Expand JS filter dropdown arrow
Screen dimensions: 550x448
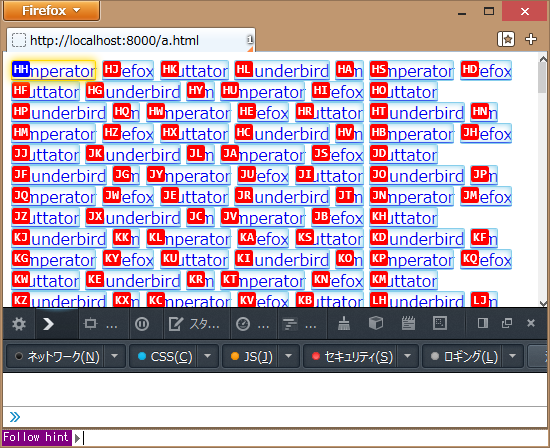289,356
